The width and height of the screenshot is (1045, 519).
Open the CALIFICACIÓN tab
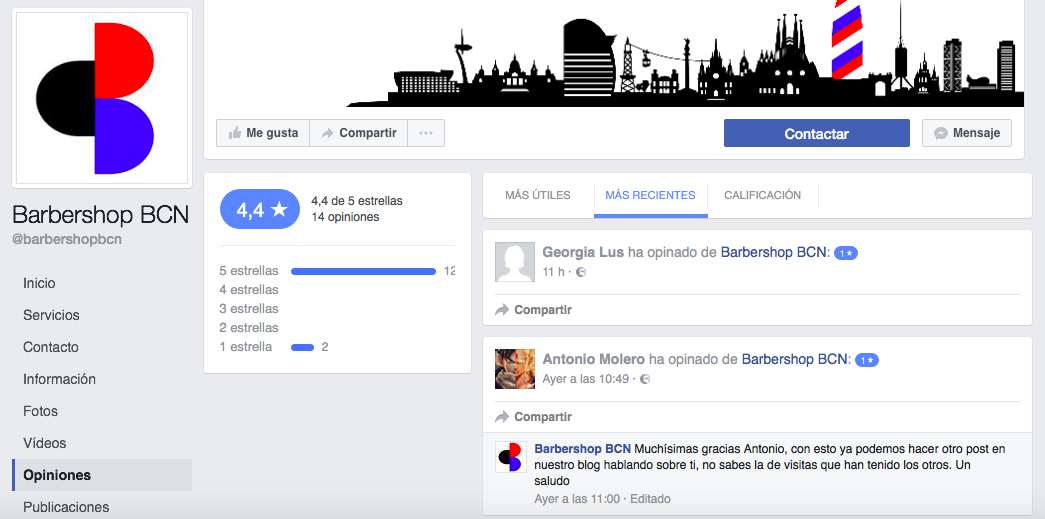[x=762, y=195]
